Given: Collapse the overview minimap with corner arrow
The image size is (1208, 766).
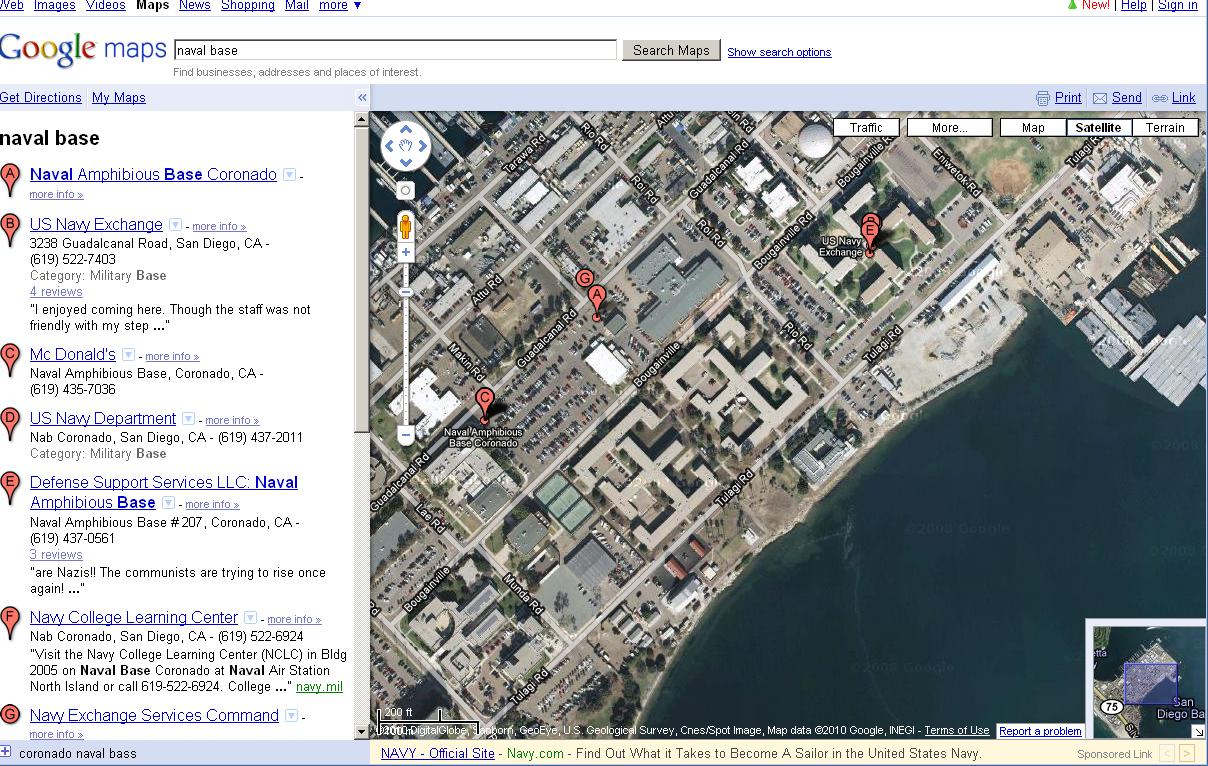Looking at the screenshot, I should click(1199, 732).
